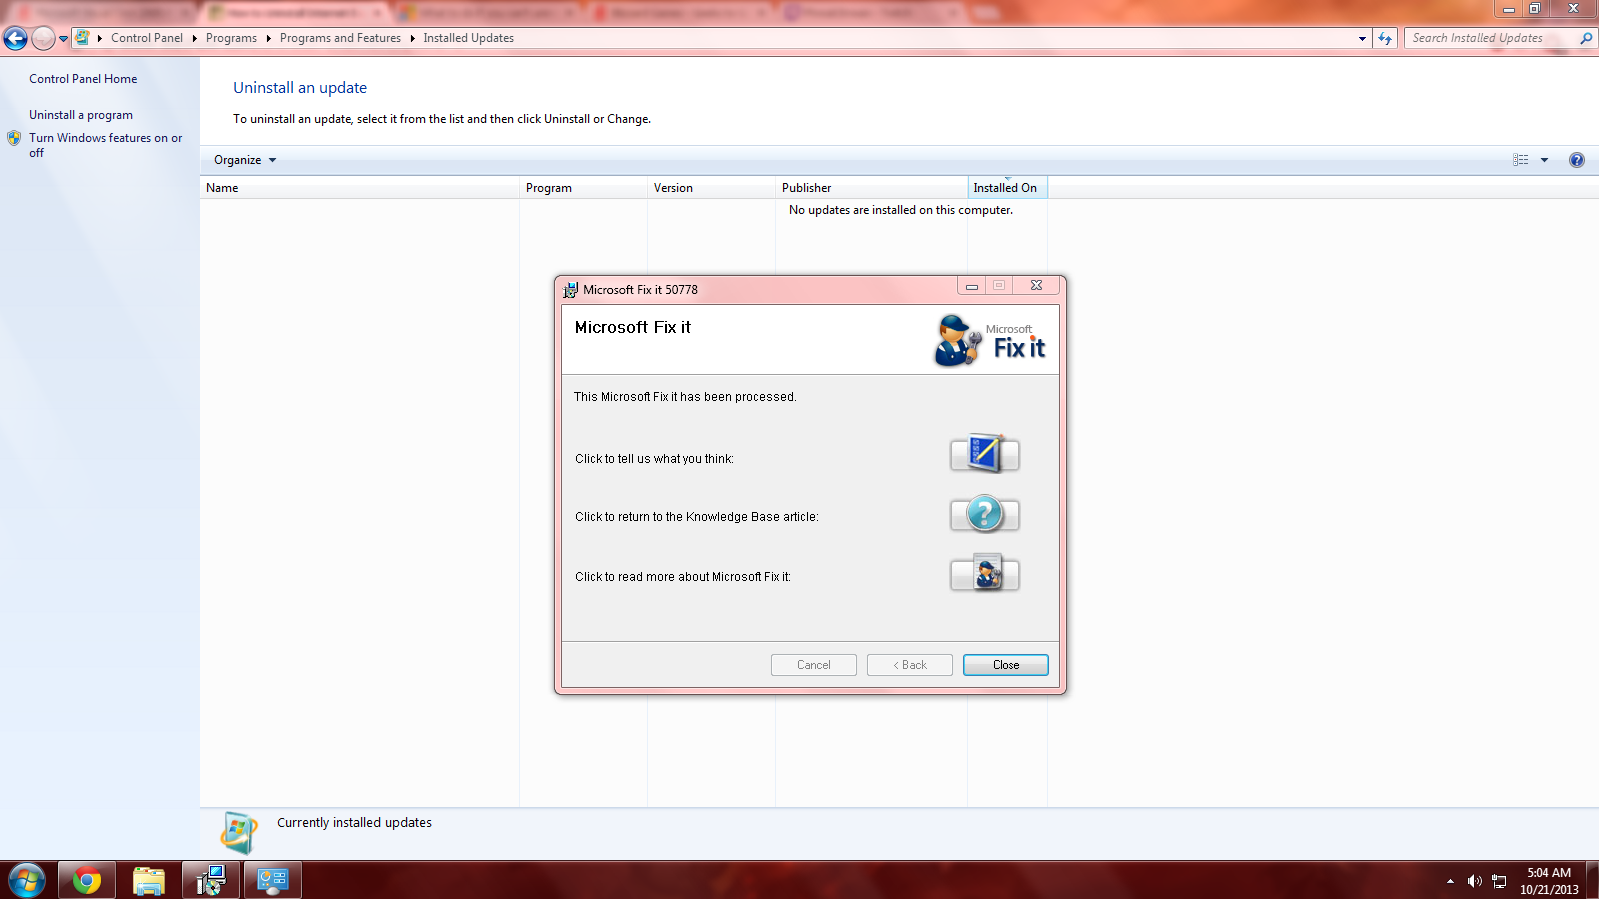Select Programs in the address breadcrumb

pos(231,38)
